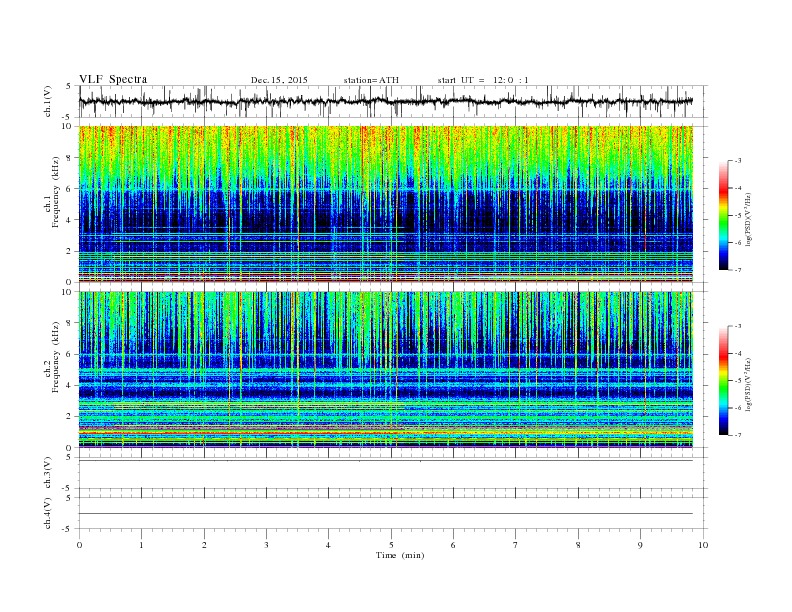Click the "ch.3(V)" axis label
Image resolution: width=792 pixels, height=612 pixels.
pos(47,473)
